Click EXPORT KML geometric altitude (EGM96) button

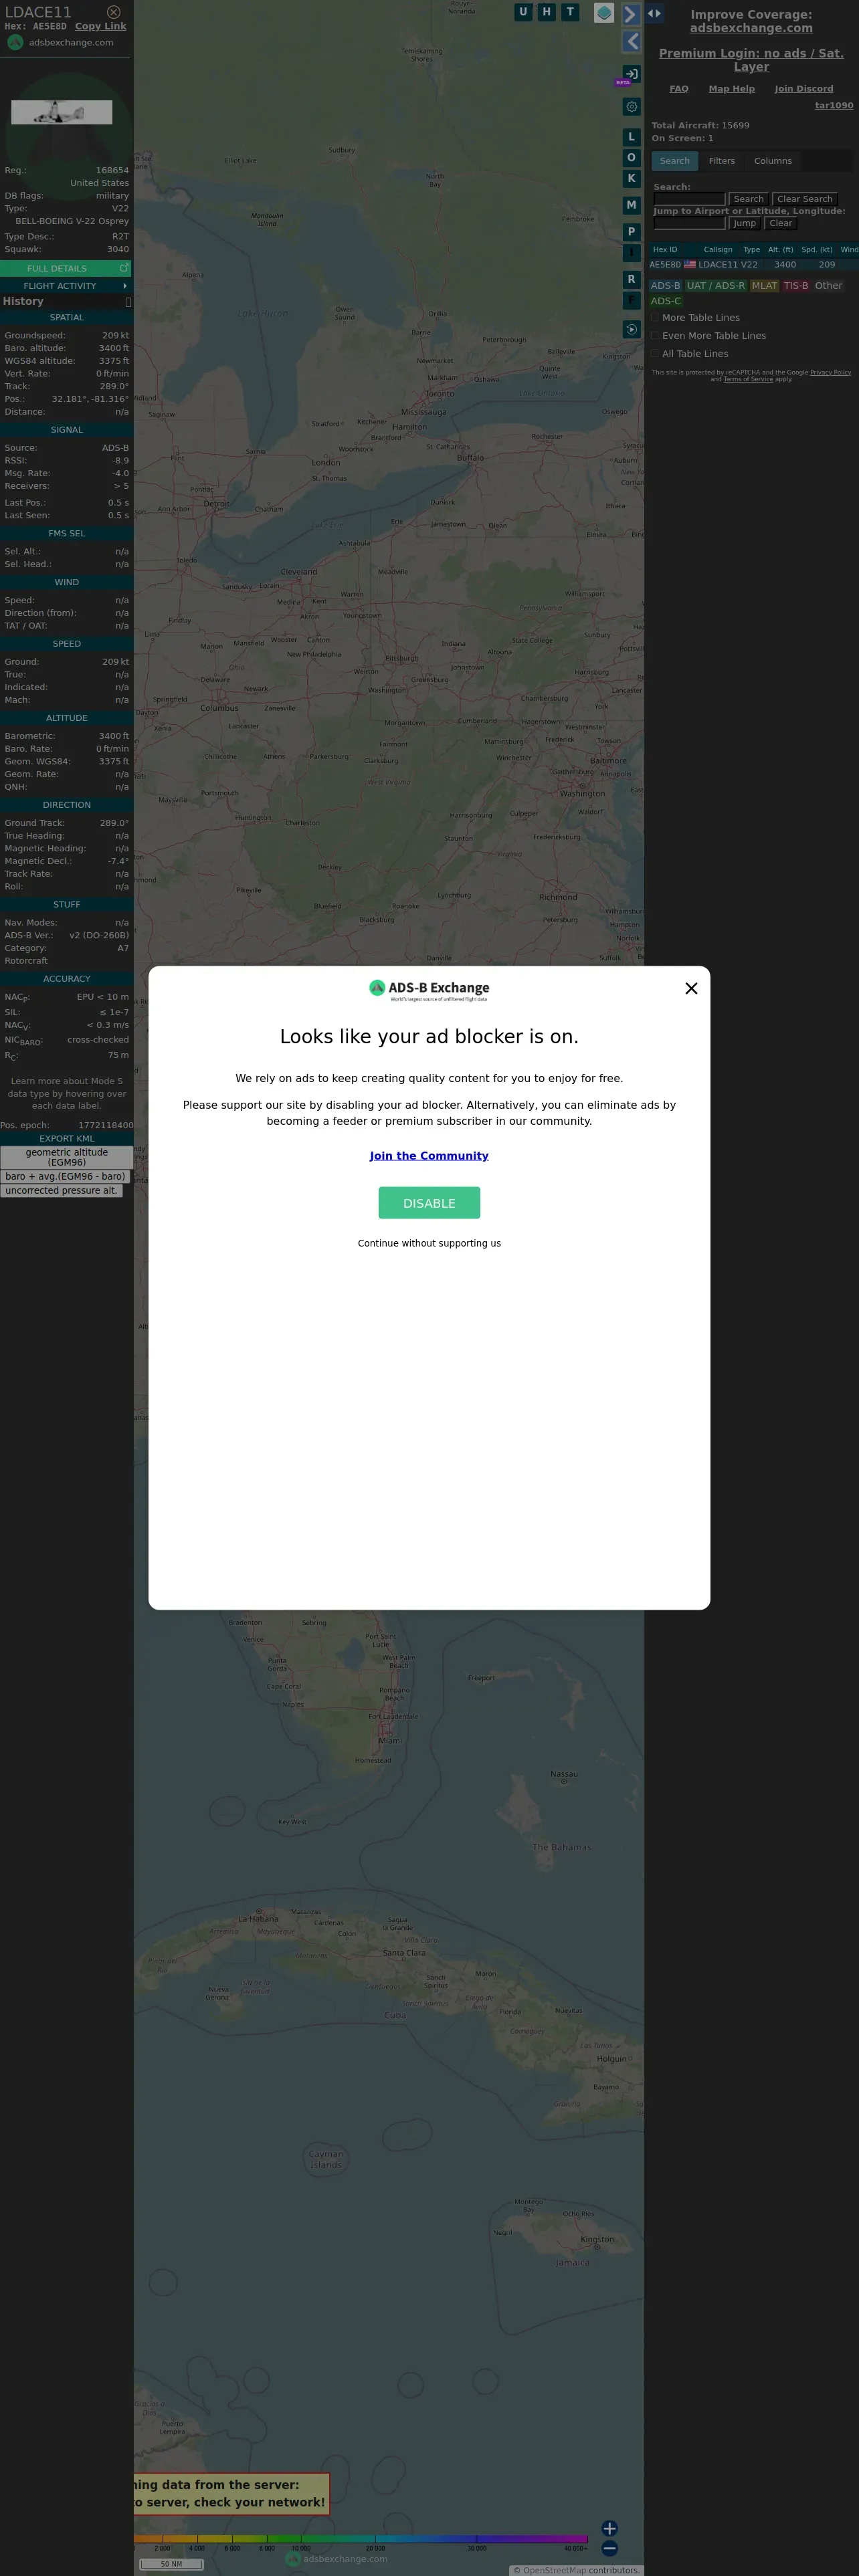(66, 1157)
